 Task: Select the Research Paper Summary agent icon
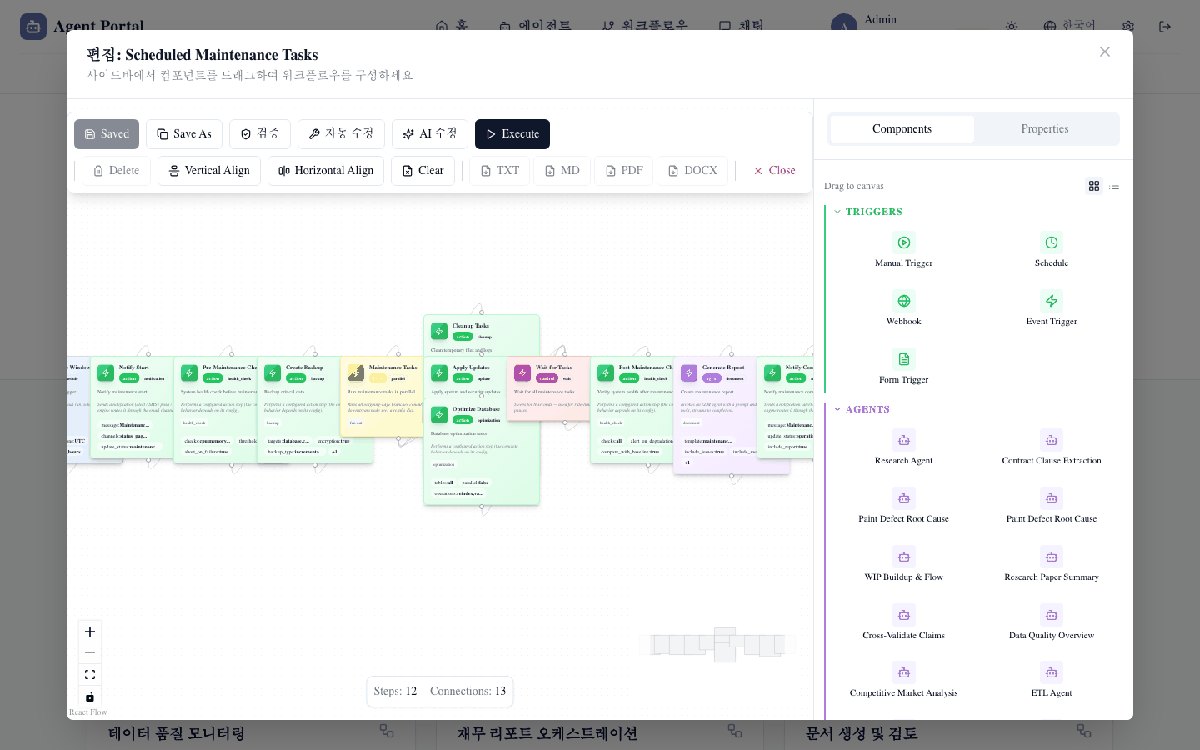coord(1051,556)
